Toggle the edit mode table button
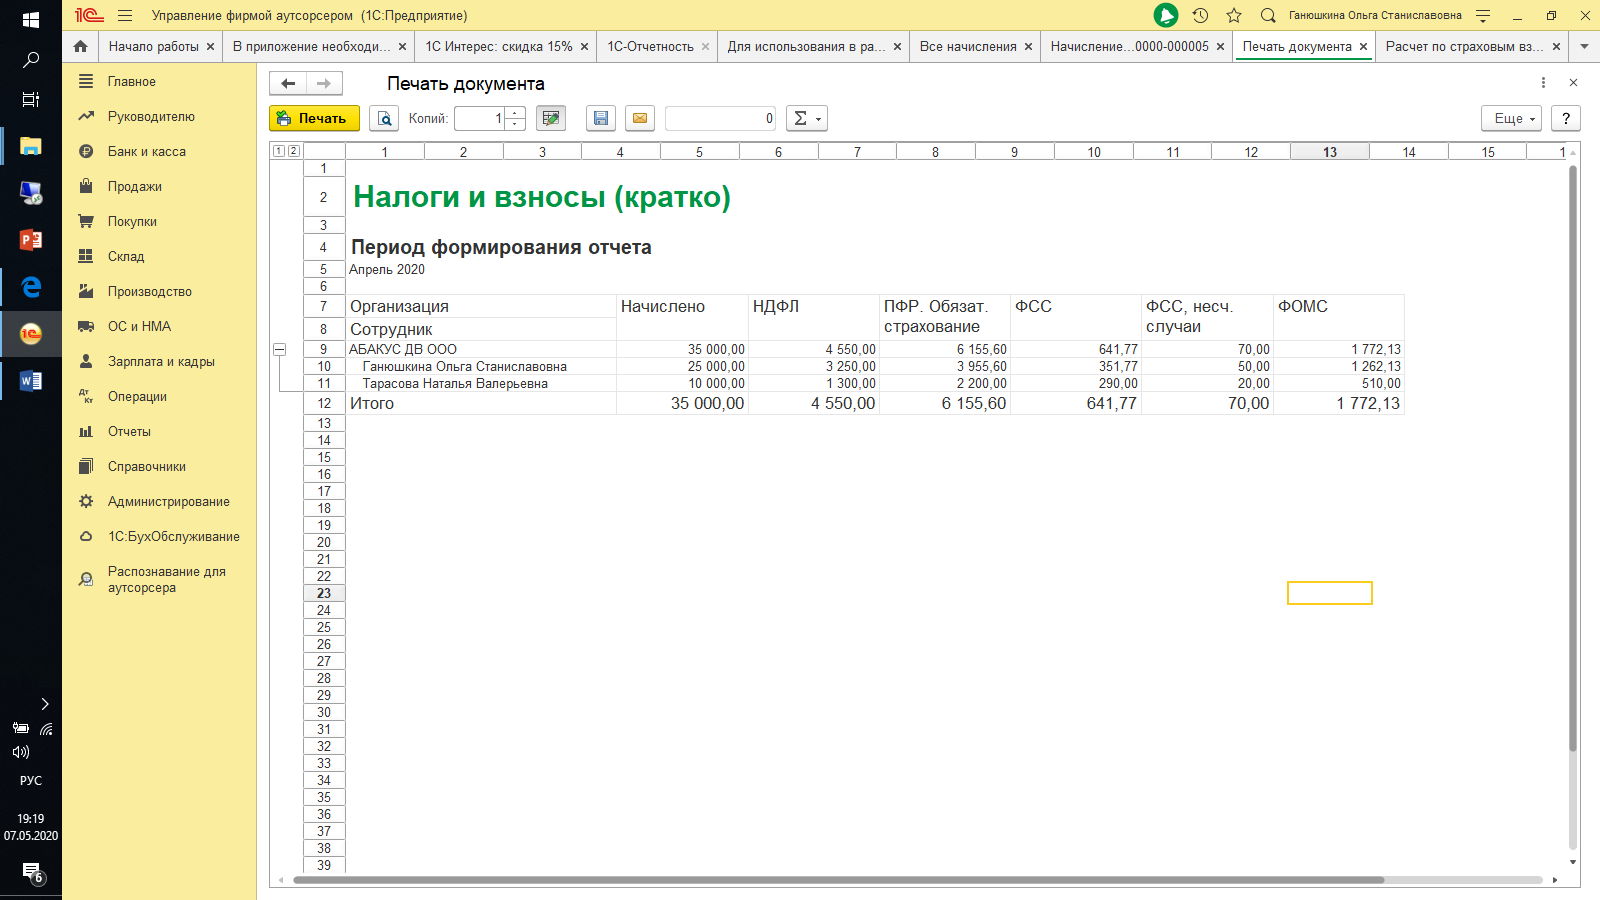 550,118
